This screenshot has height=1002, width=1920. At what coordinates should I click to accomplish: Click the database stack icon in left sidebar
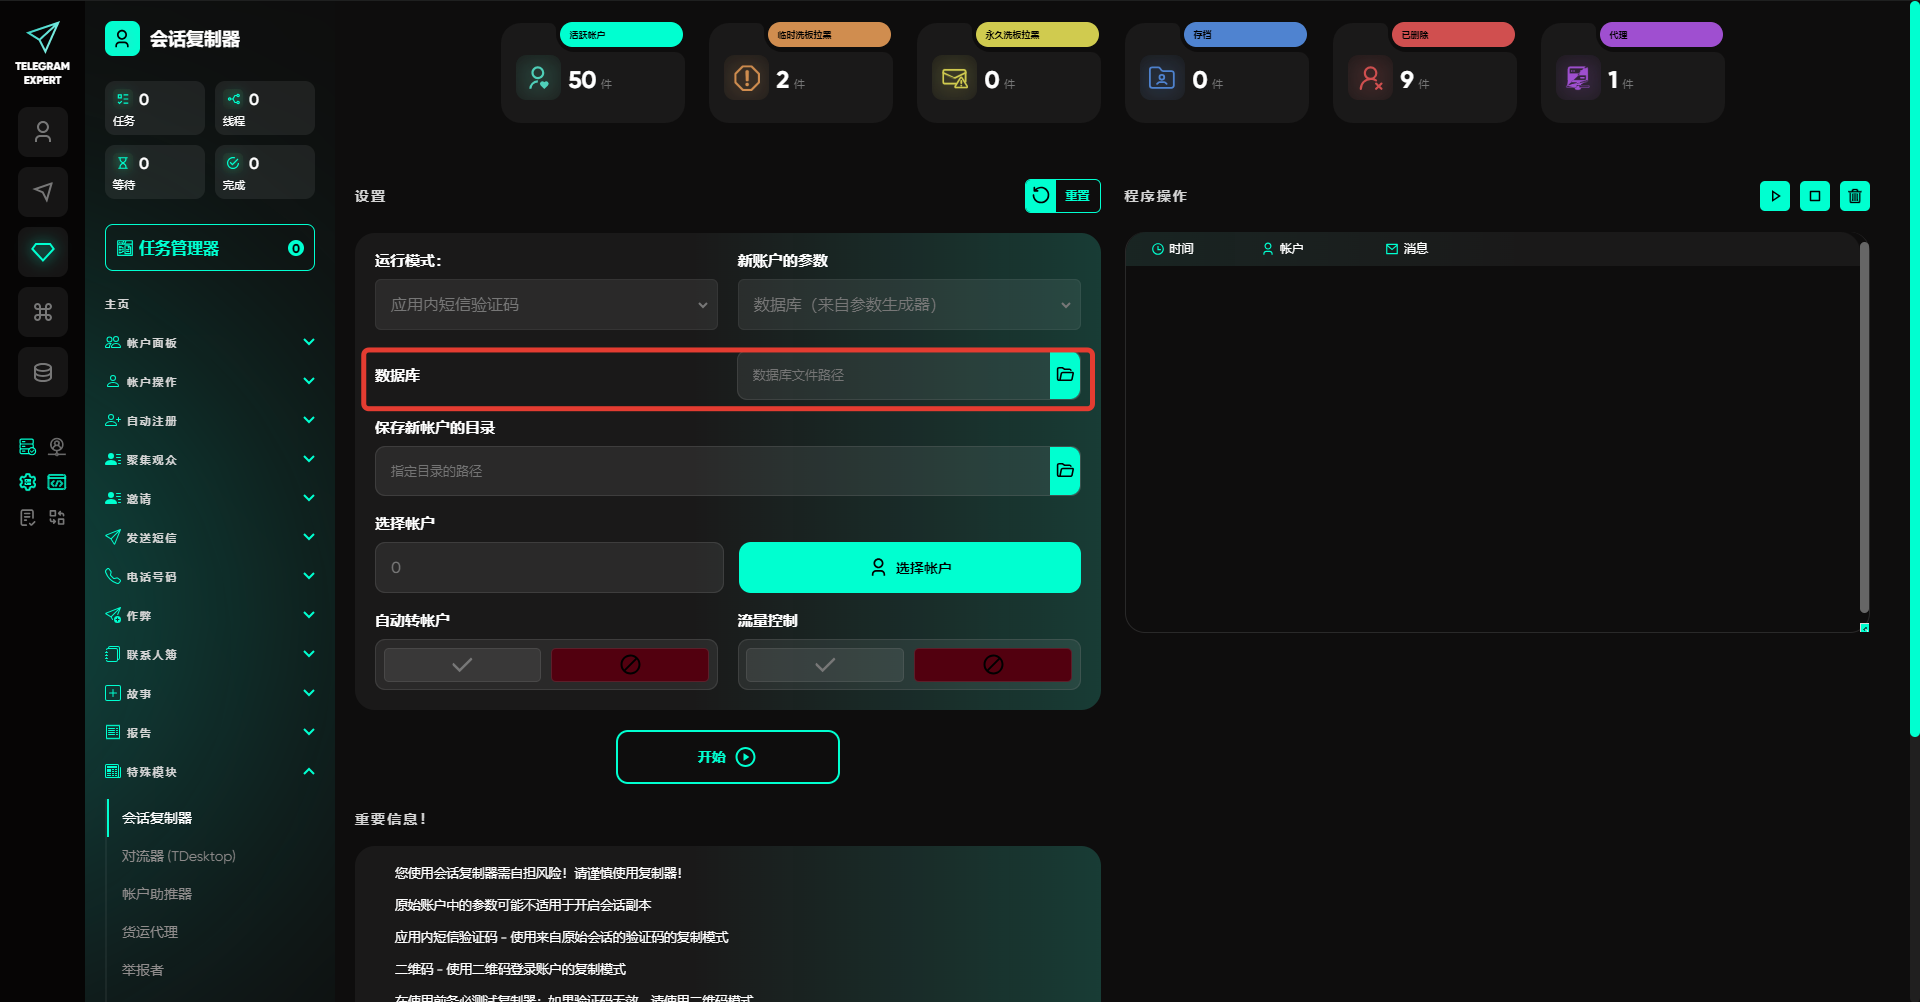tap(43, 372)
